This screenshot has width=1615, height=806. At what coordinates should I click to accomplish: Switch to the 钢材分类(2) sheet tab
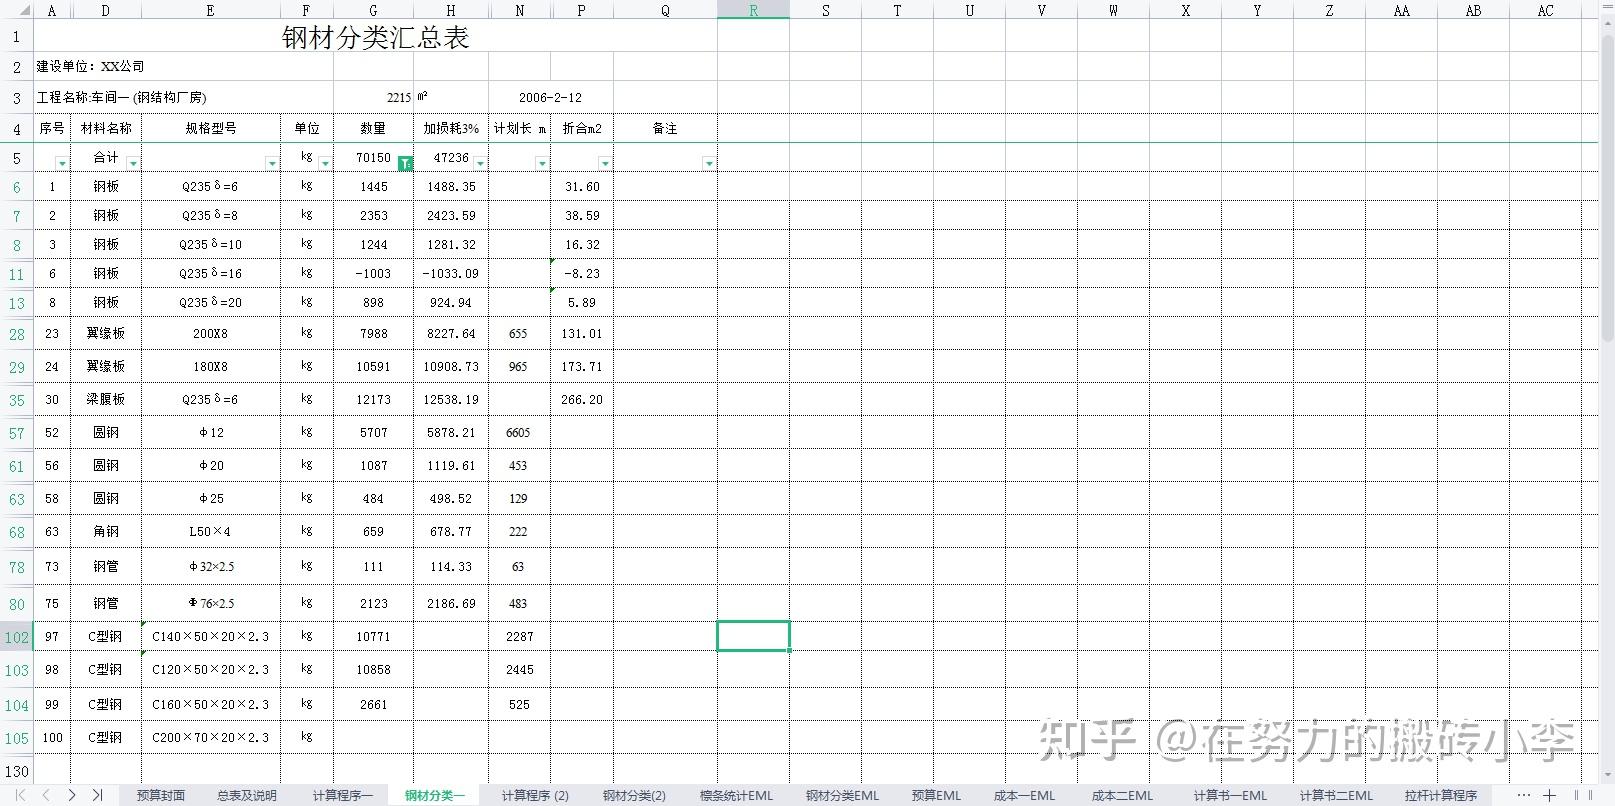coord(634,795)
